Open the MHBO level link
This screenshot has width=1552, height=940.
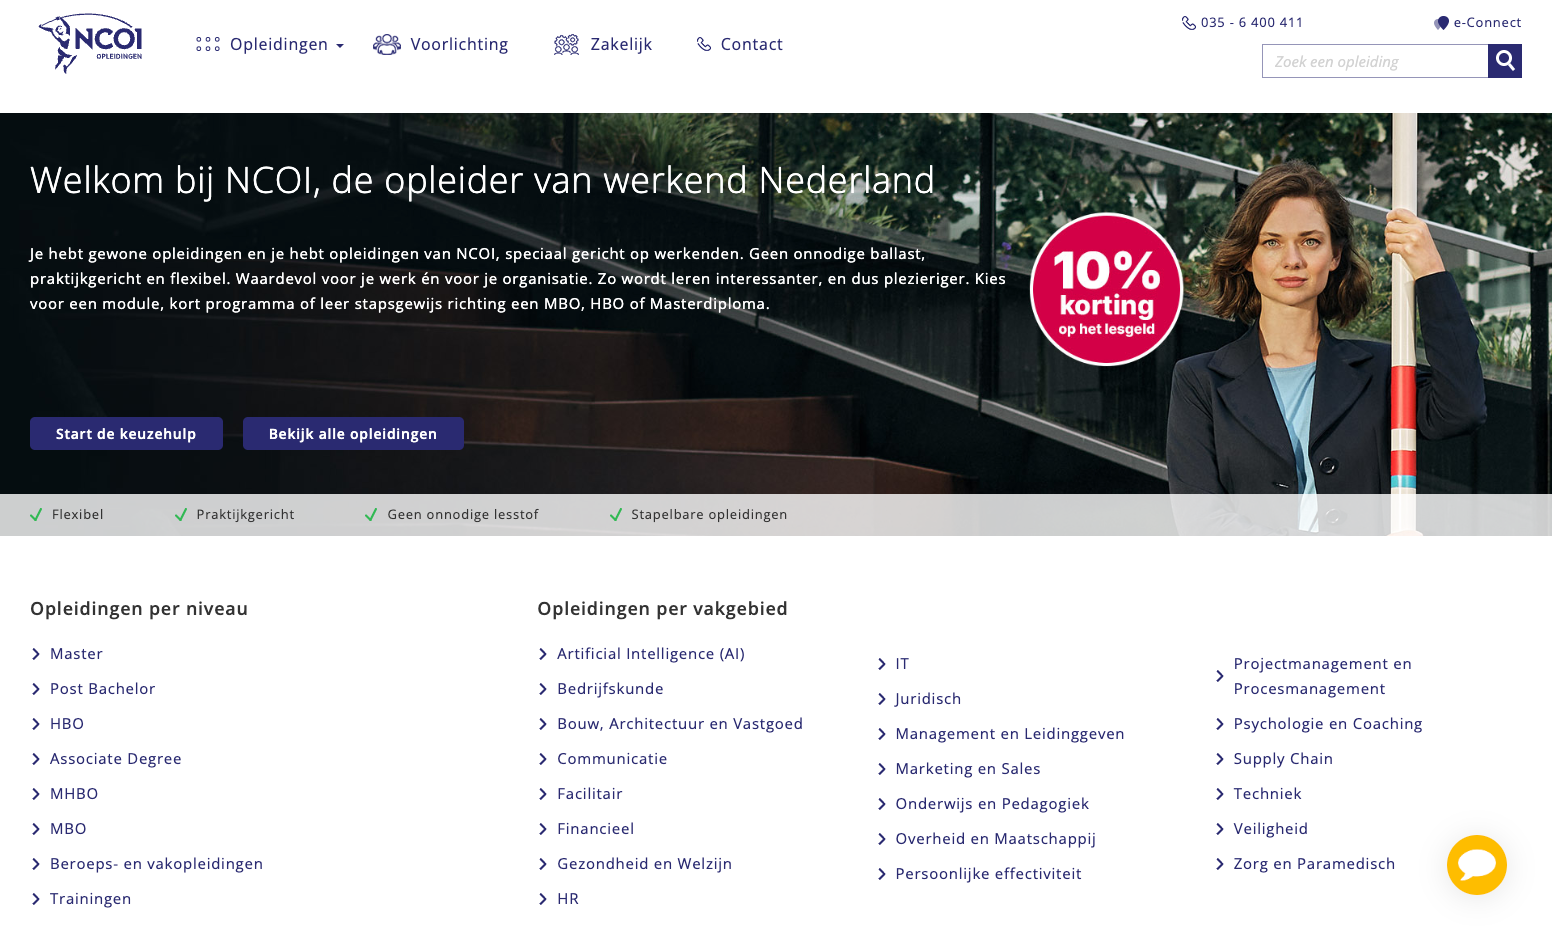point(74,794)
